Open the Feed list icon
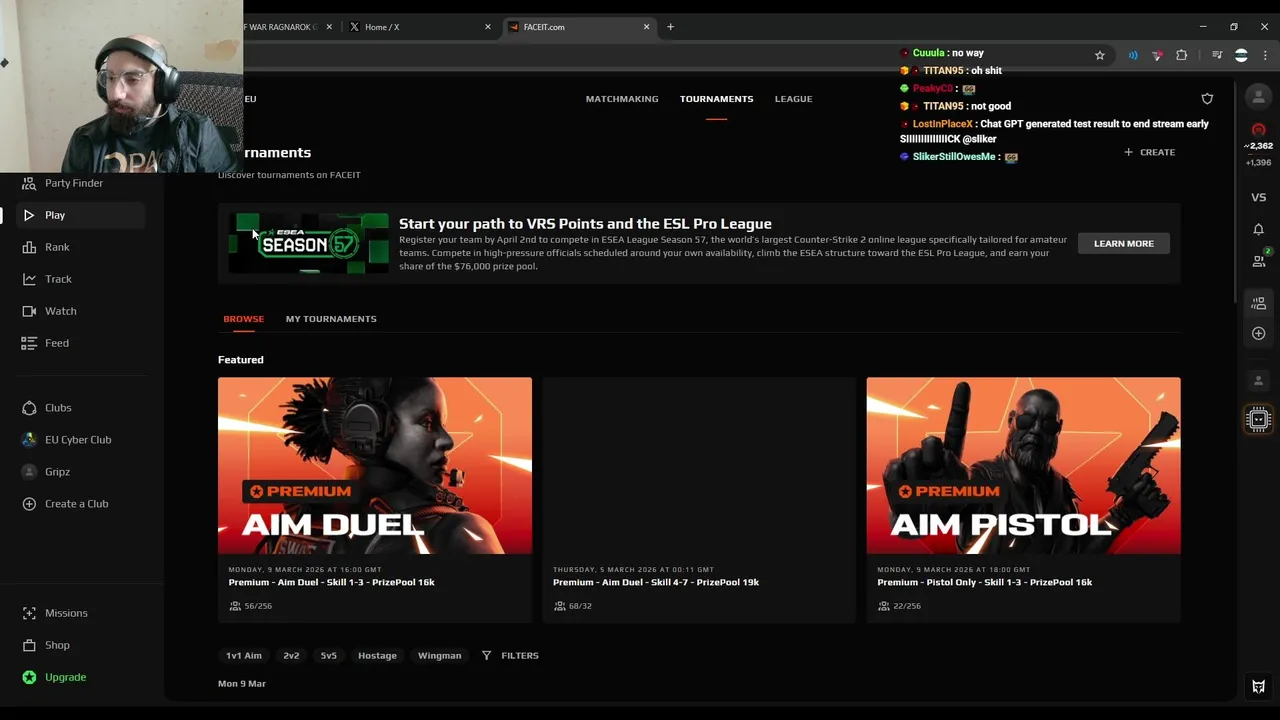The height and width of the screenshot is (720, 1280). (x=29, y=343)
